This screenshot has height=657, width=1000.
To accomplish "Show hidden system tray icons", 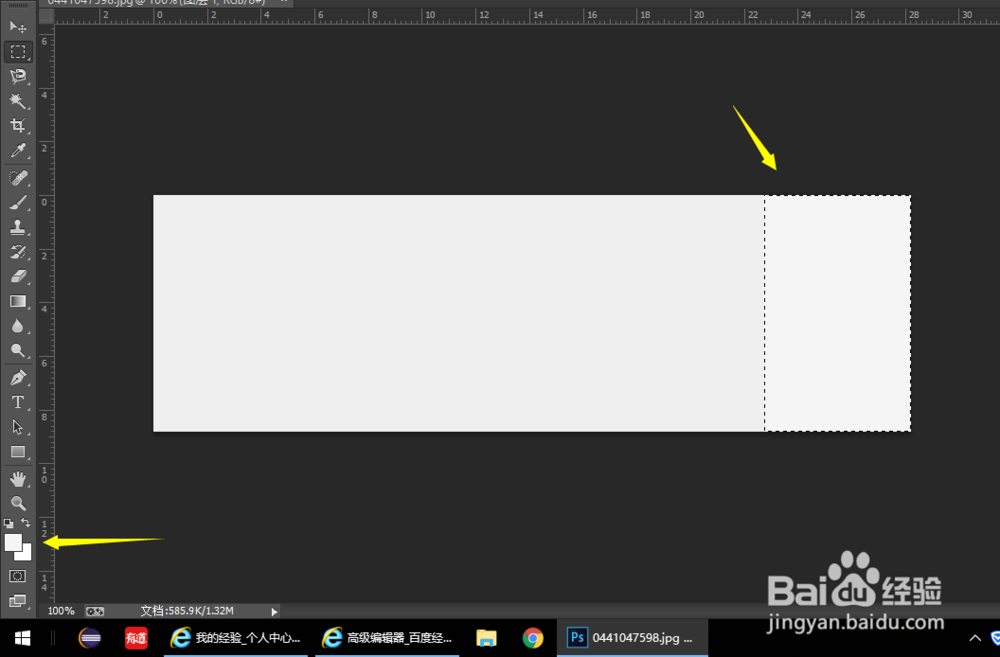I will [x=975, y=638].
